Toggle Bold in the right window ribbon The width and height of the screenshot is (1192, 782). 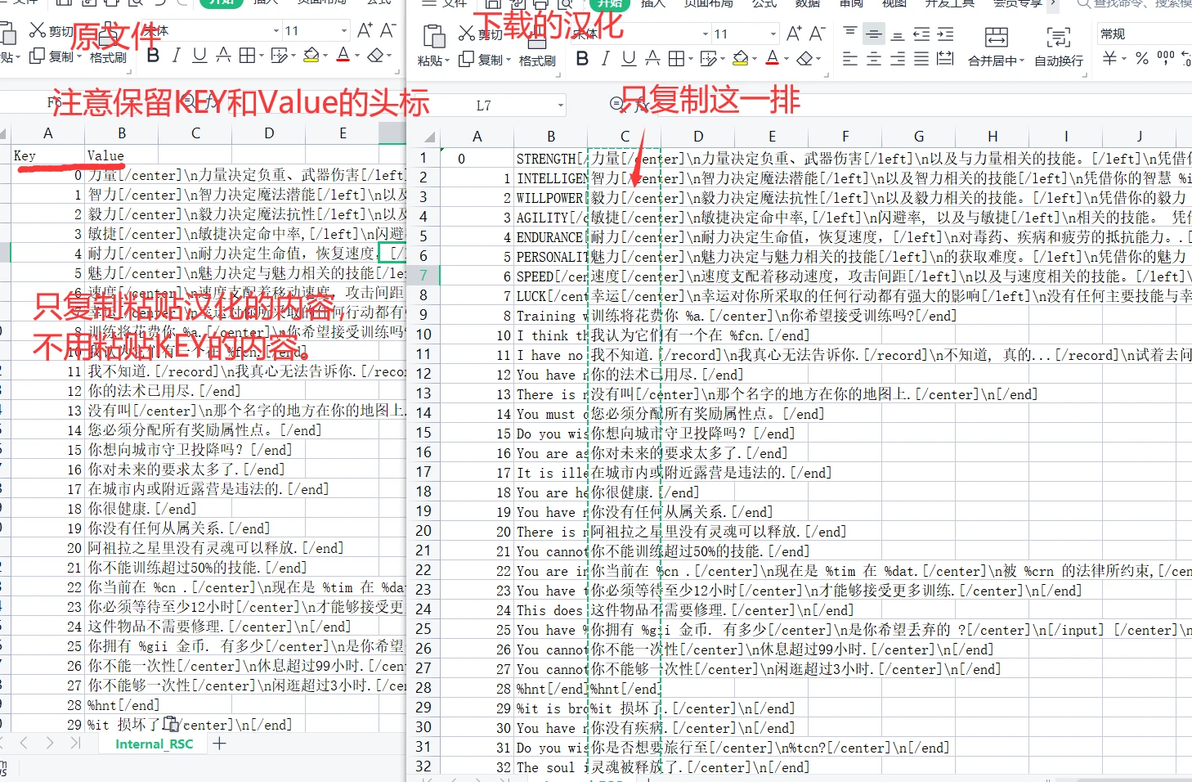coord(582,59)
